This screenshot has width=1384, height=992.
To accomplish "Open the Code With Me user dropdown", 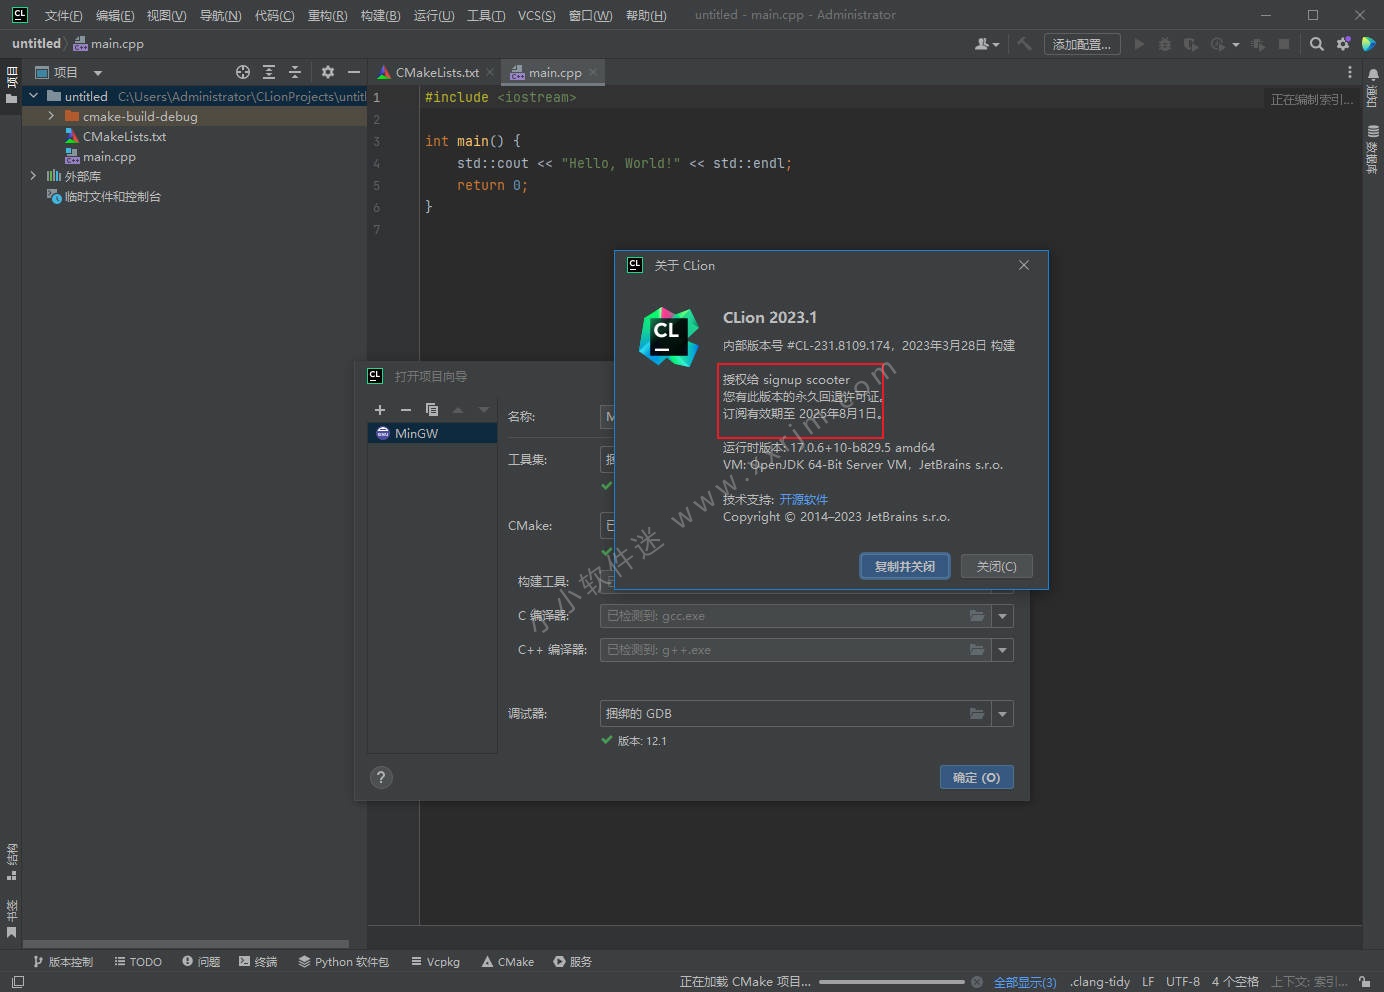I will (987, 44).
